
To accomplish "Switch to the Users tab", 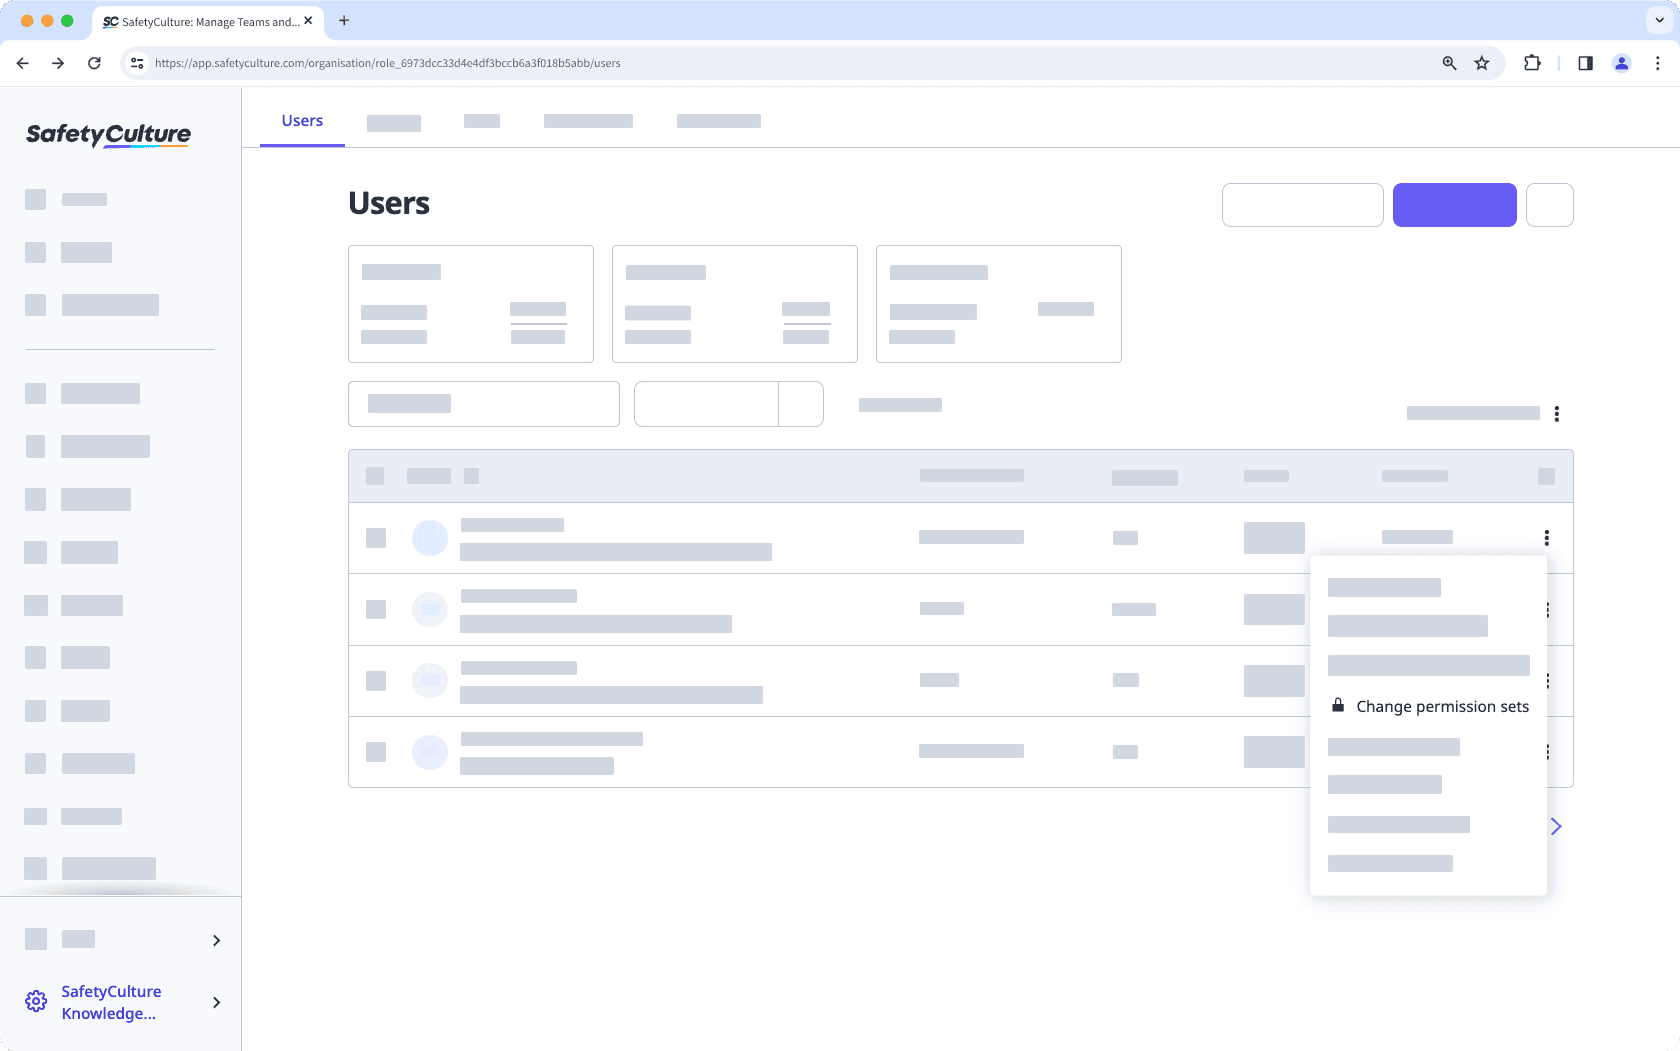I will [x=301, y=120].
